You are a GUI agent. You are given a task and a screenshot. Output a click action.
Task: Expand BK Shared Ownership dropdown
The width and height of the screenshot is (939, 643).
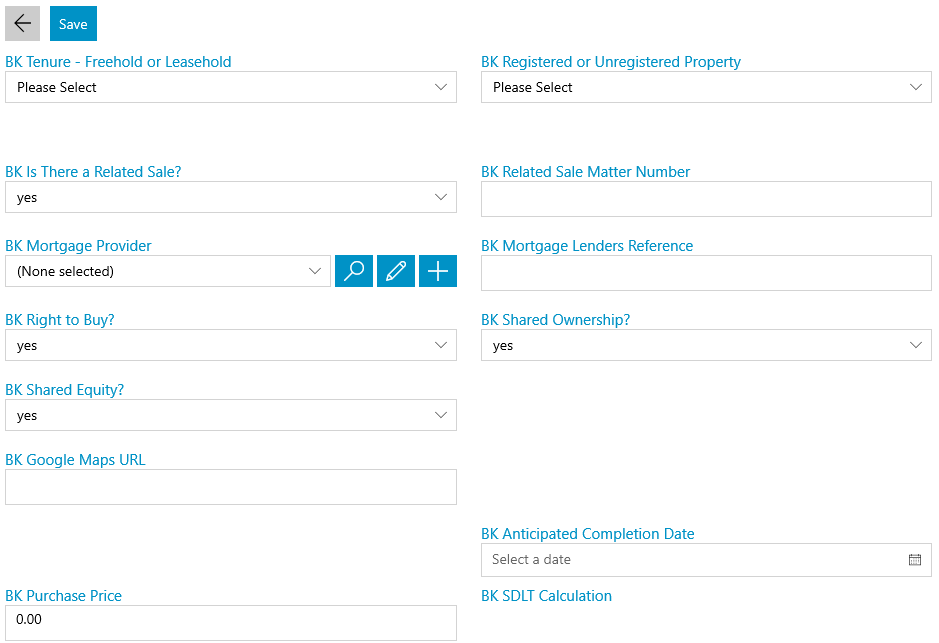pos(706,345)
